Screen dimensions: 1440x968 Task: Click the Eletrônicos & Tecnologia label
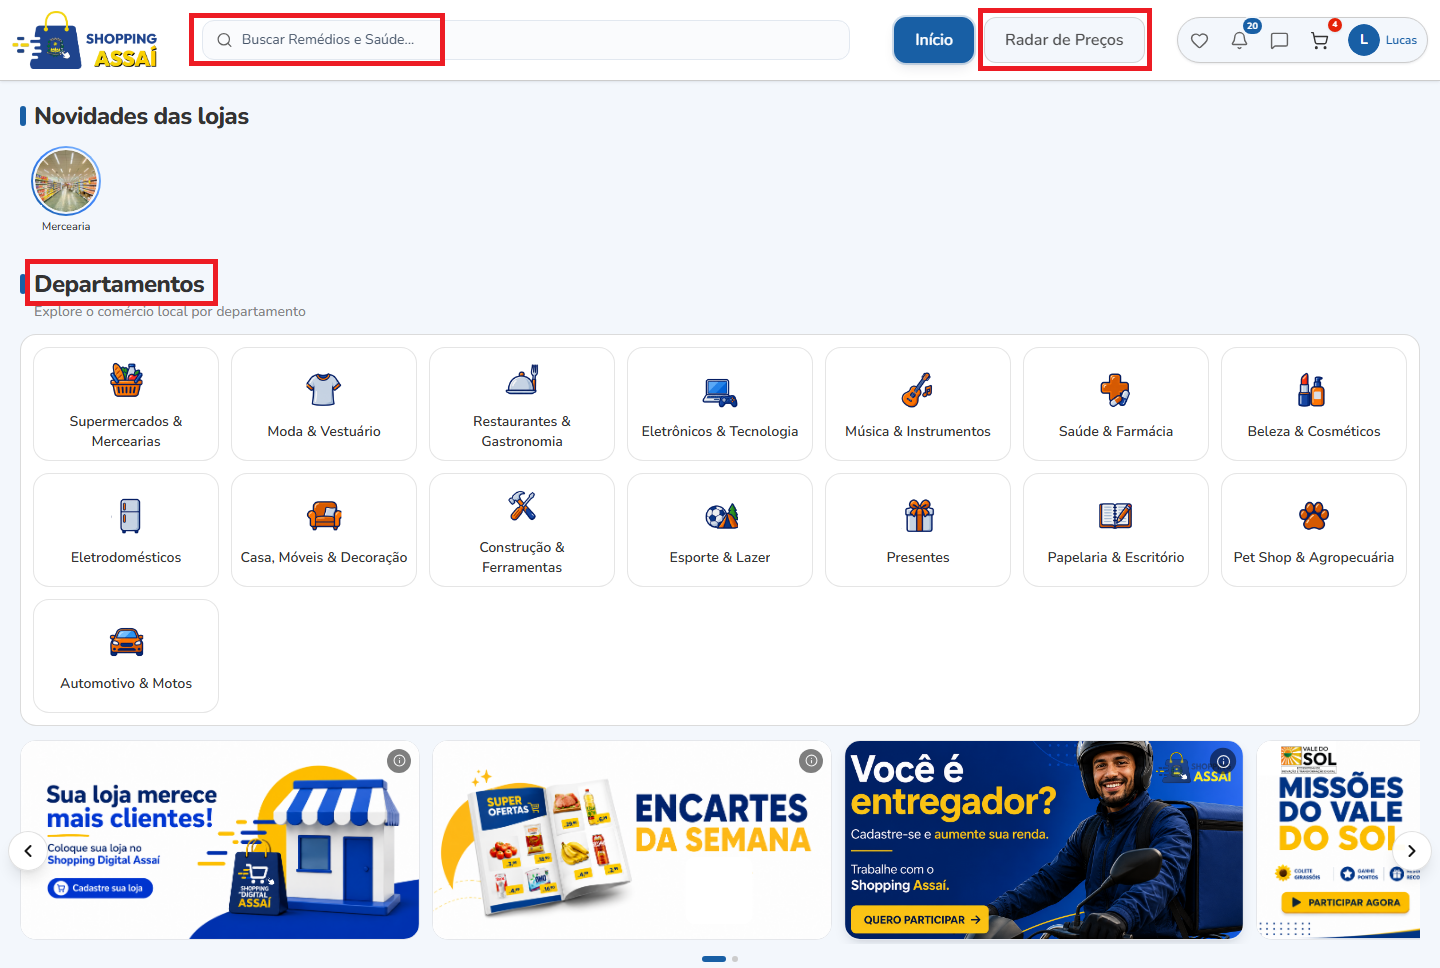tap(720, 431)
